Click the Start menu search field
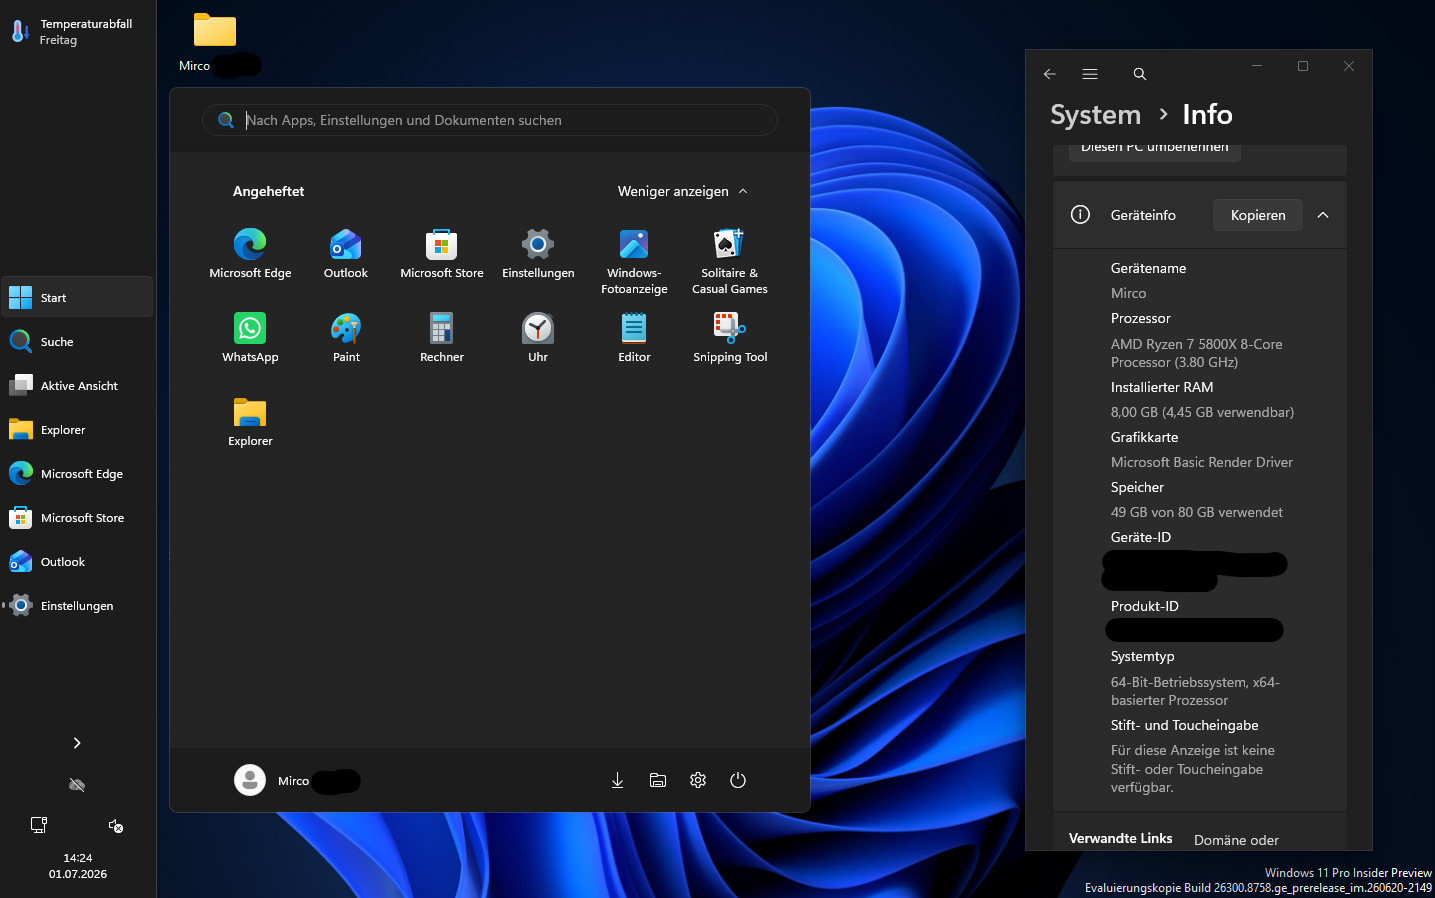This screenshot has height=898, width=1435. click(490, 120)
